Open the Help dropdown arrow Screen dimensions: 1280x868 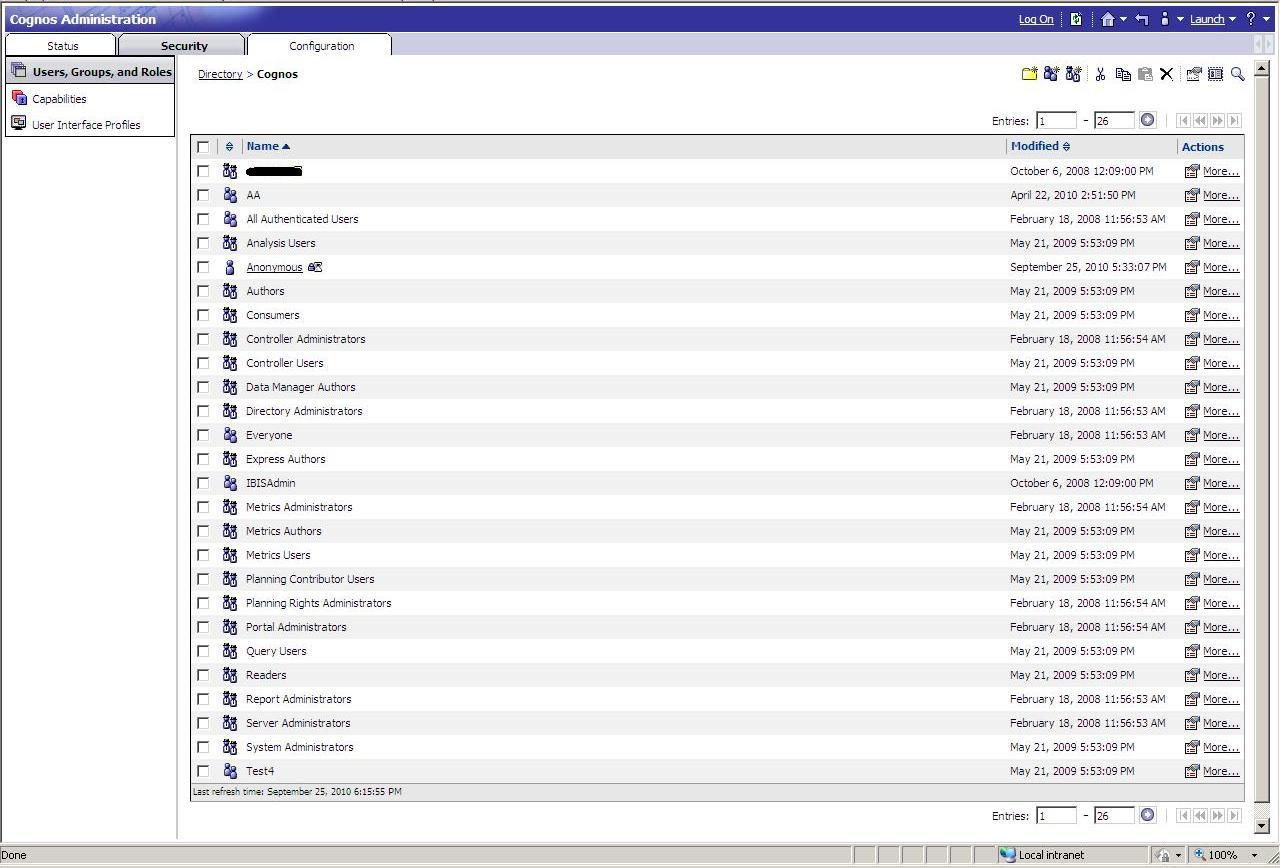click(1268, 19)
